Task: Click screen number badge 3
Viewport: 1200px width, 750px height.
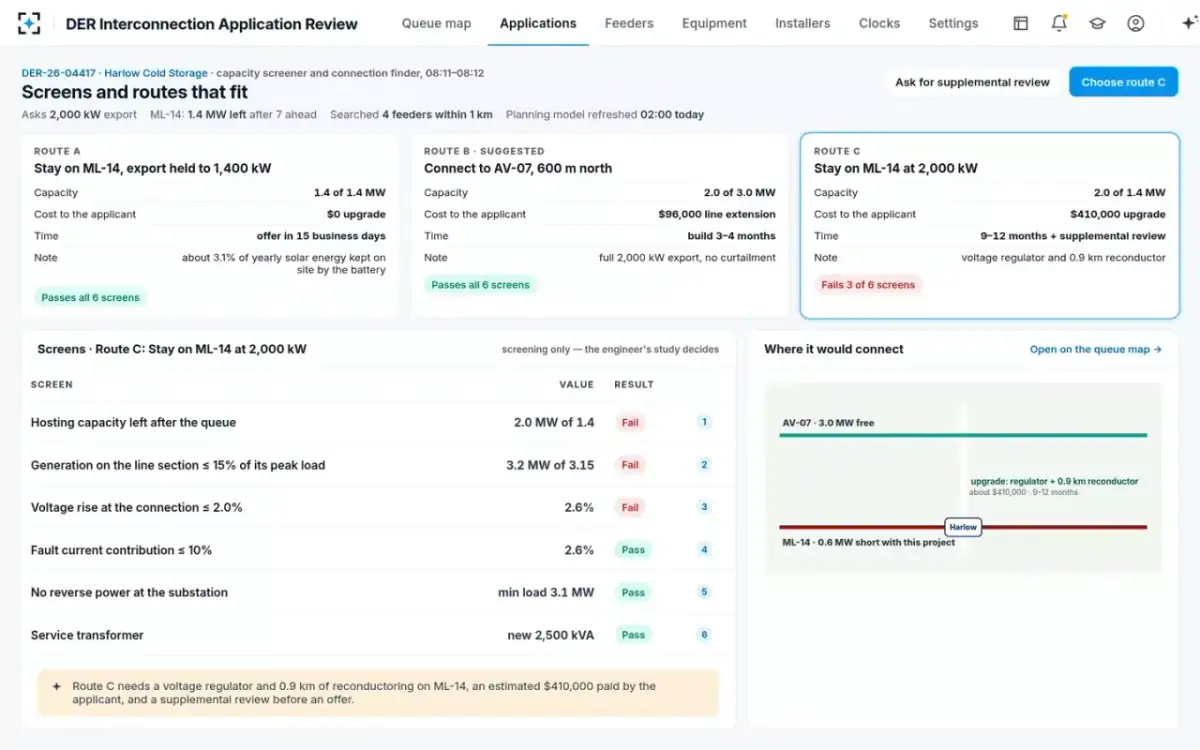Action: pyautogui.click(x=704, y=507)
